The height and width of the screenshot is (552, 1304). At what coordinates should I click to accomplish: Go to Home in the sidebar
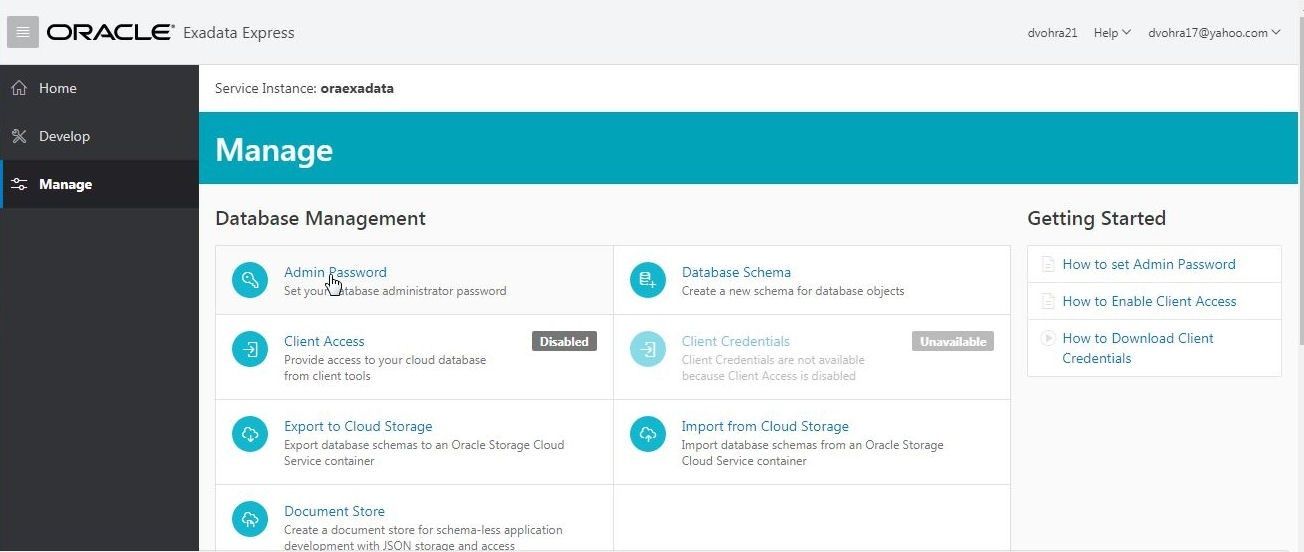coord(99,88)
